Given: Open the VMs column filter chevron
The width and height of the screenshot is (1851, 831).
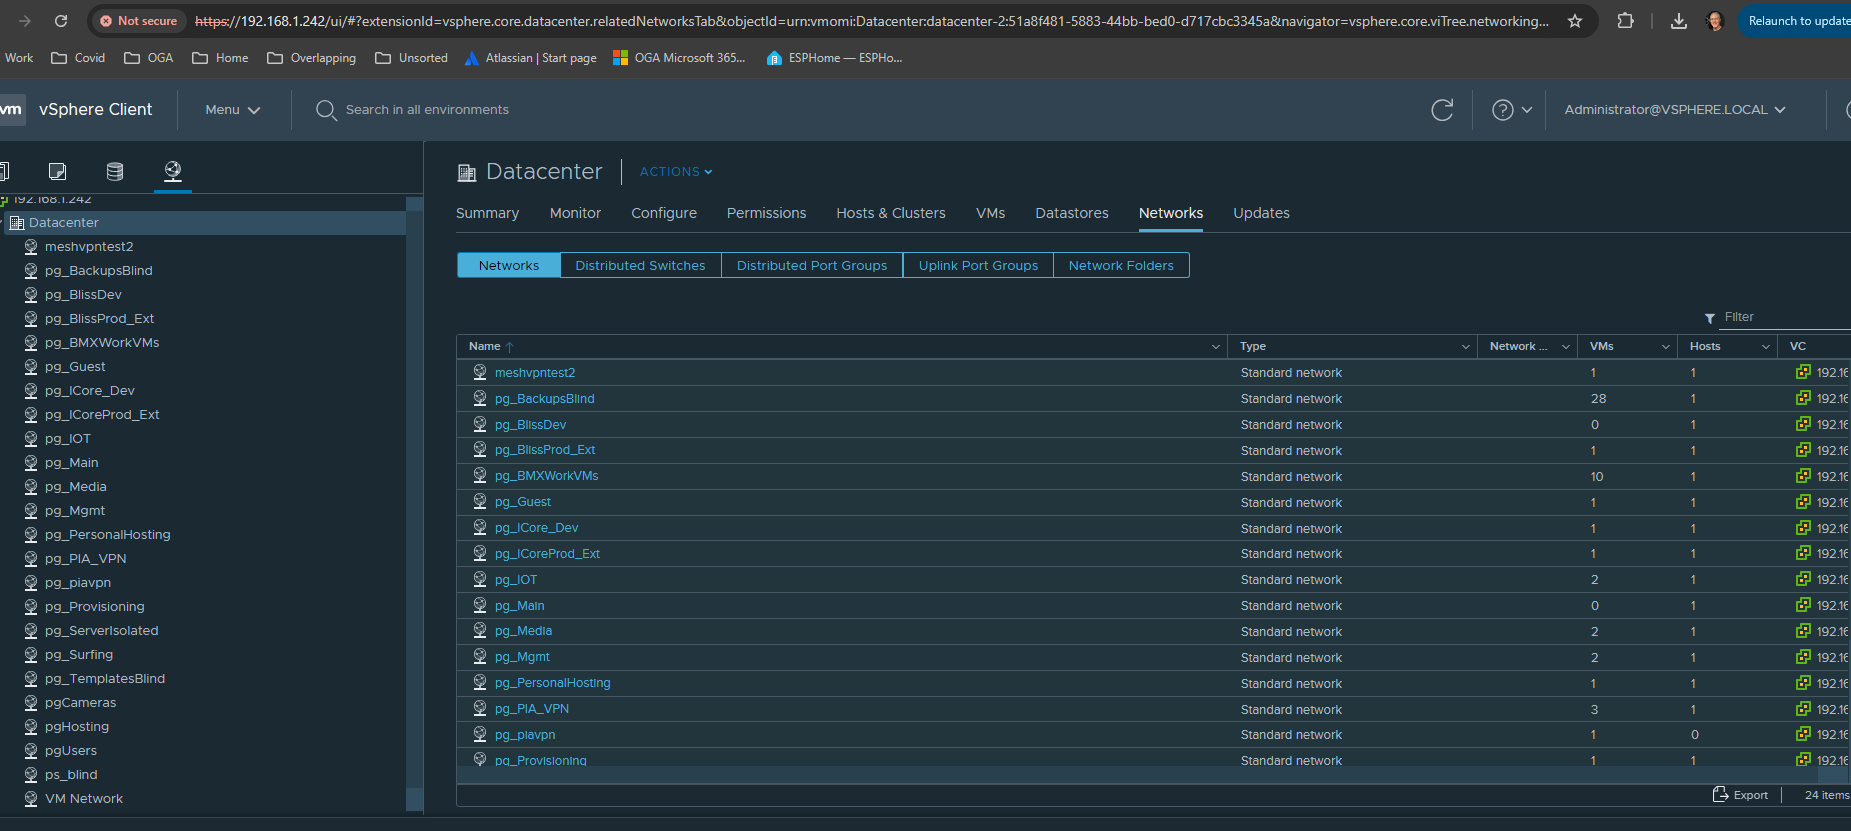Looking at the screenshot, I should [x=1666, y=347].
